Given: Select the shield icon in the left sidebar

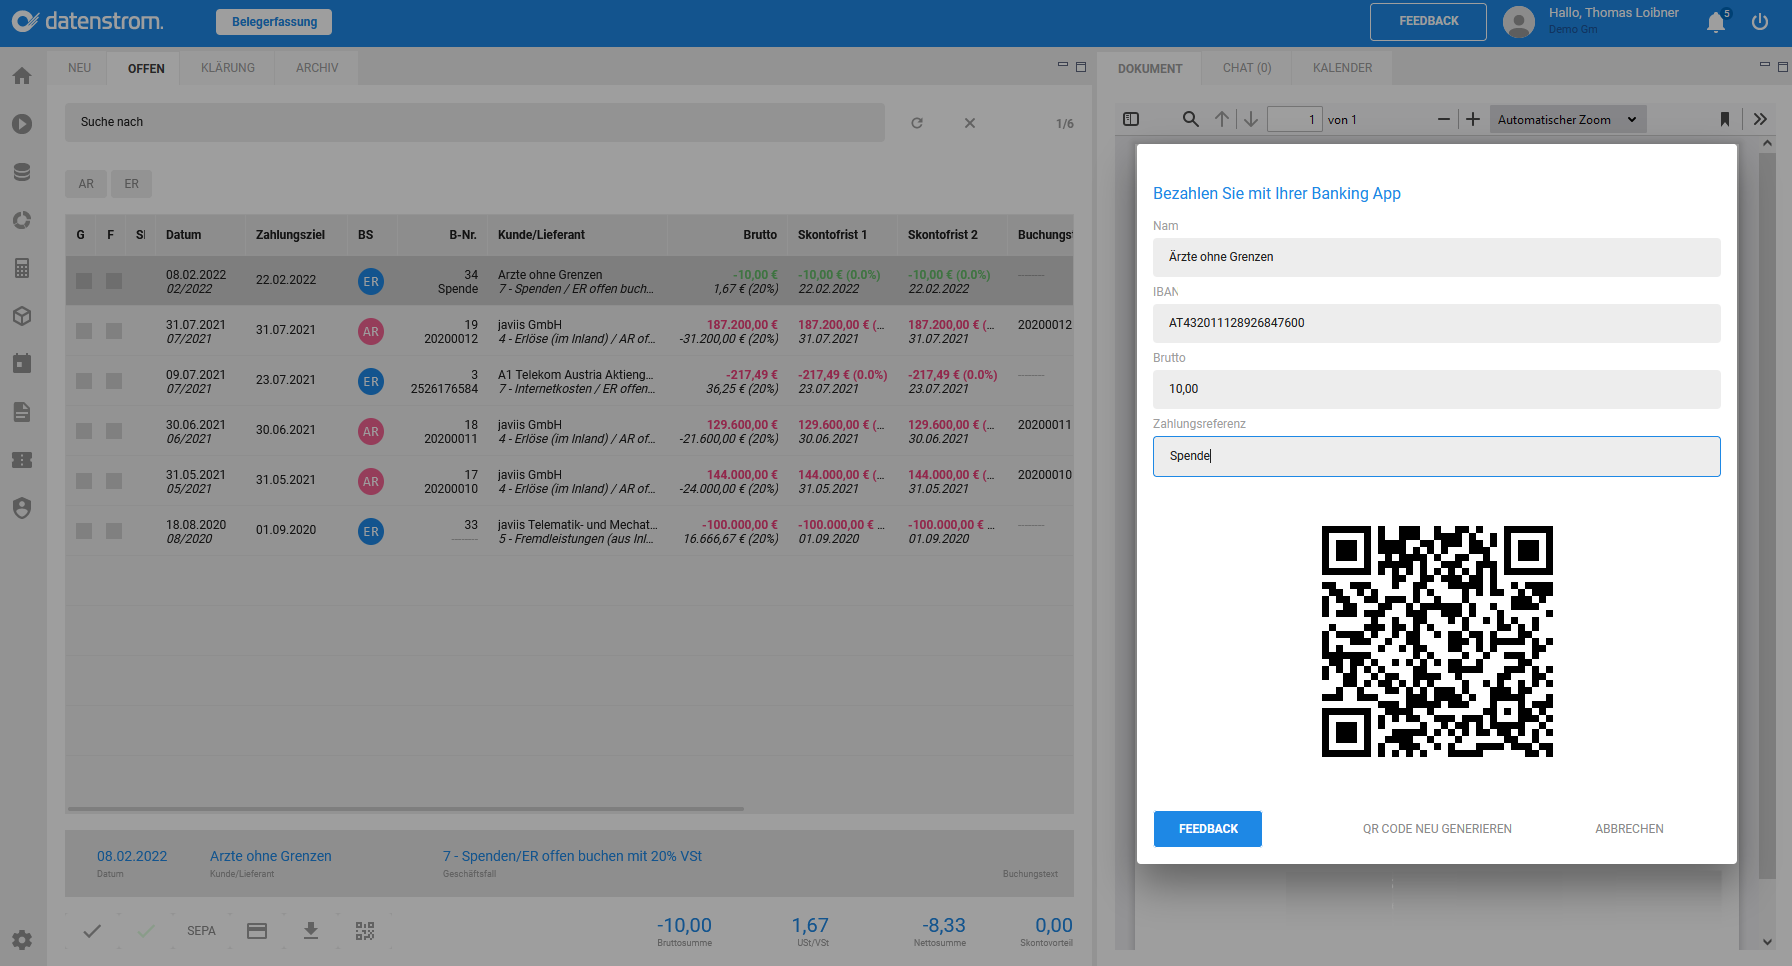Looking at the screenshot, I should click(22, 508).
